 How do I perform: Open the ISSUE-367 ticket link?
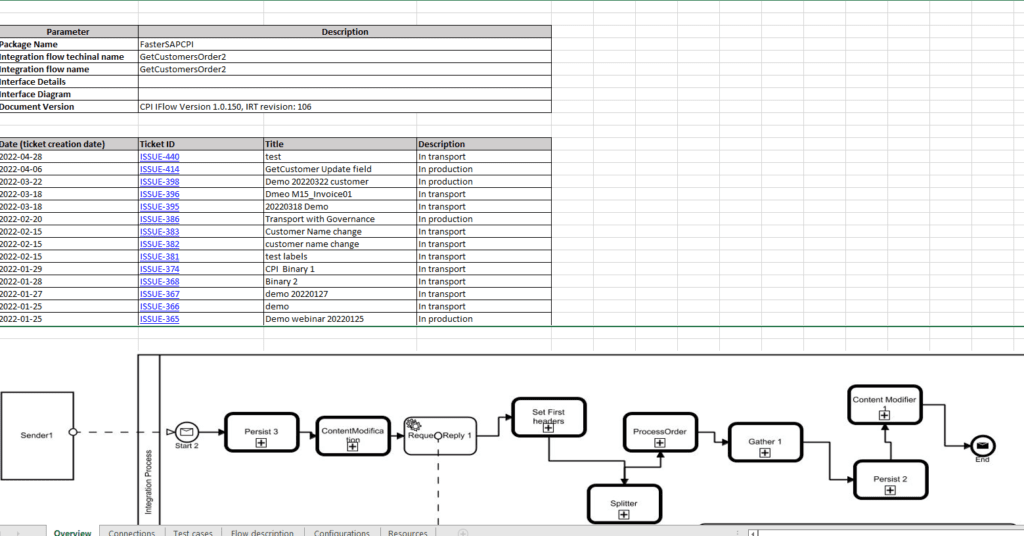point(159,294)
